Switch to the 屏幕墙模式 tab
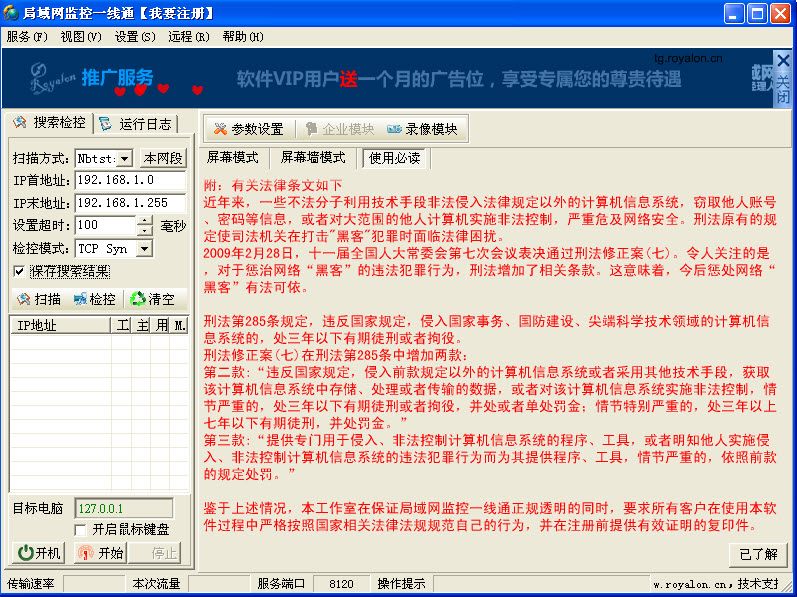797x597 pixels. pos(312,158)
